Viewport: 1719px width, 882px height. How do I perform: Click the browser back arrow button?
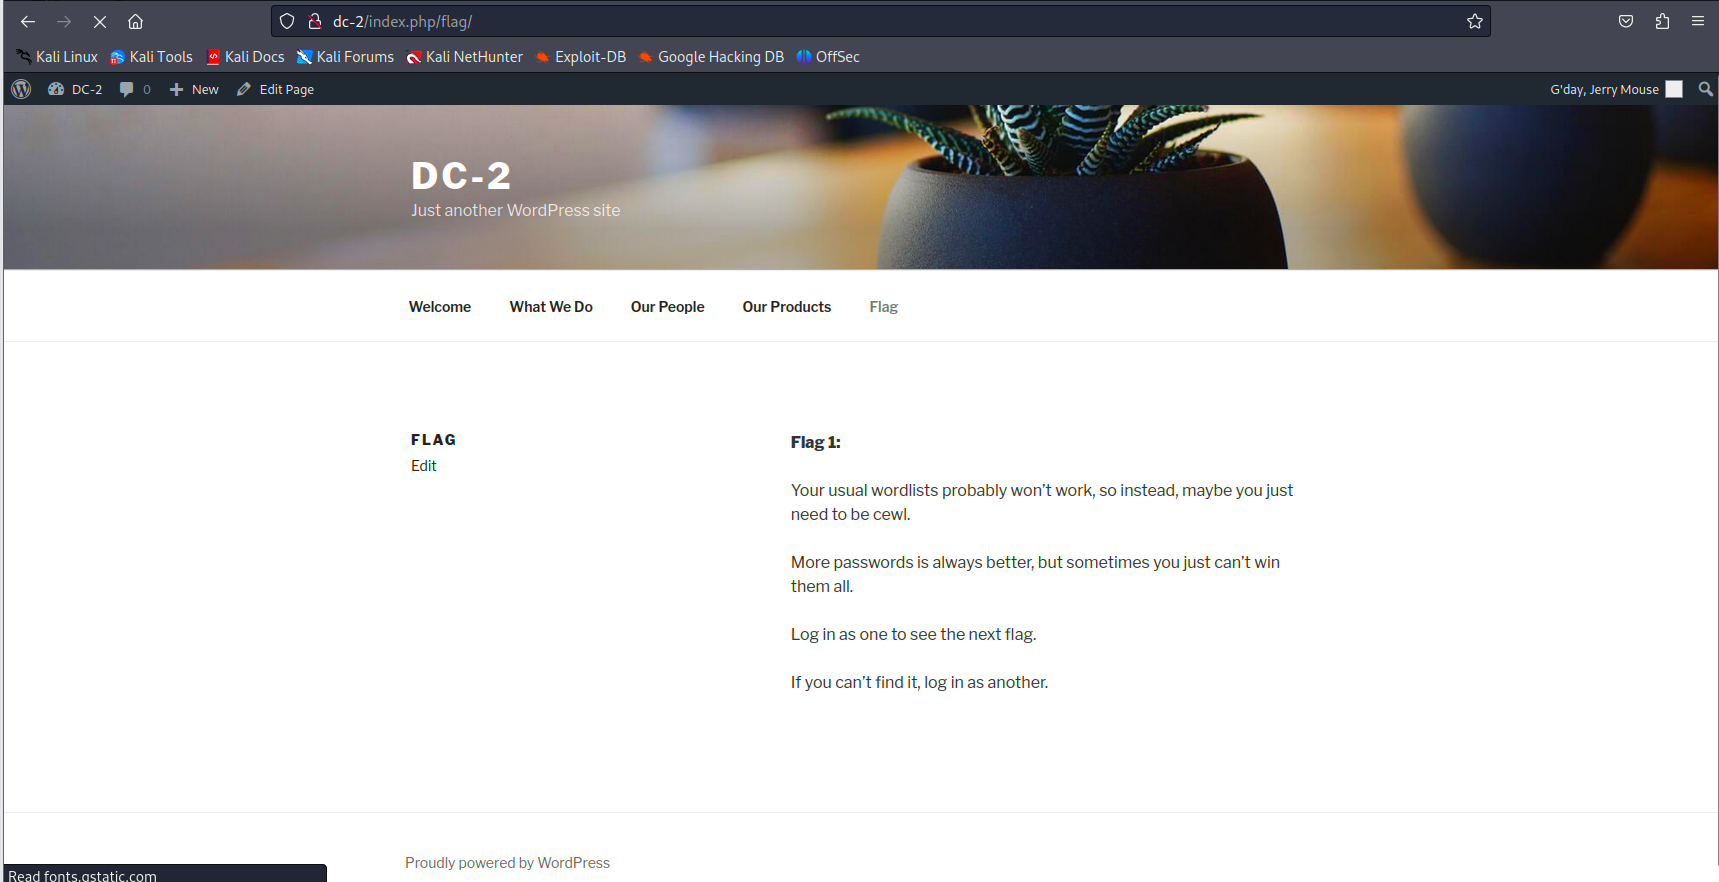click(x=28, y=21)
